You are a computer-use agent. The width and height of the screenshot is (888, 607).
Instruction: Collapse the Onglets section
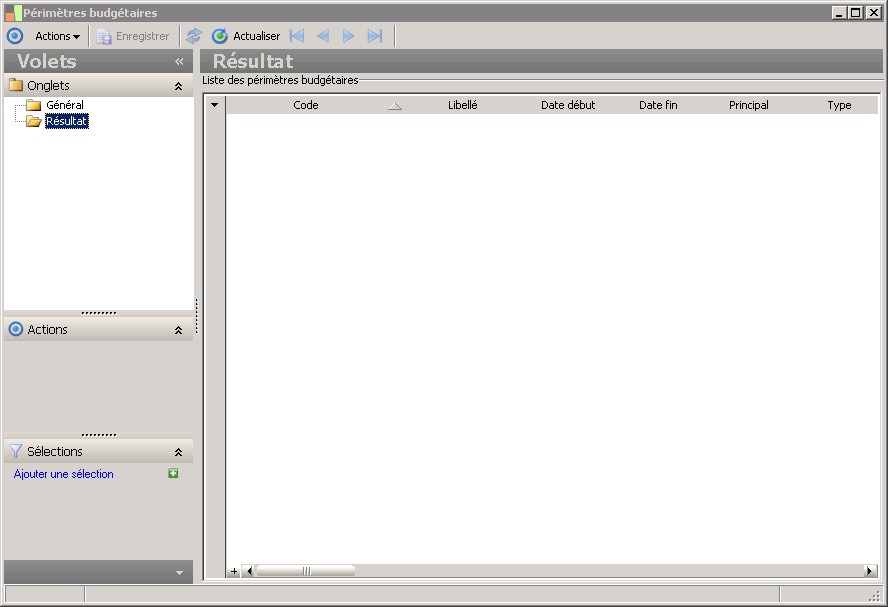click(x=178, y=86)
